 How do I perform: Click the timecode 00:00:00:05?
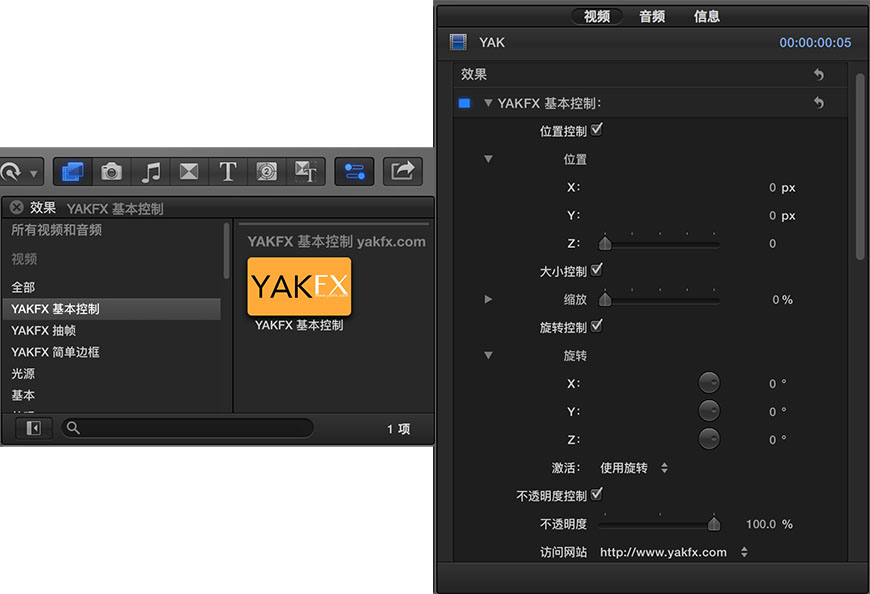[815, 43]
